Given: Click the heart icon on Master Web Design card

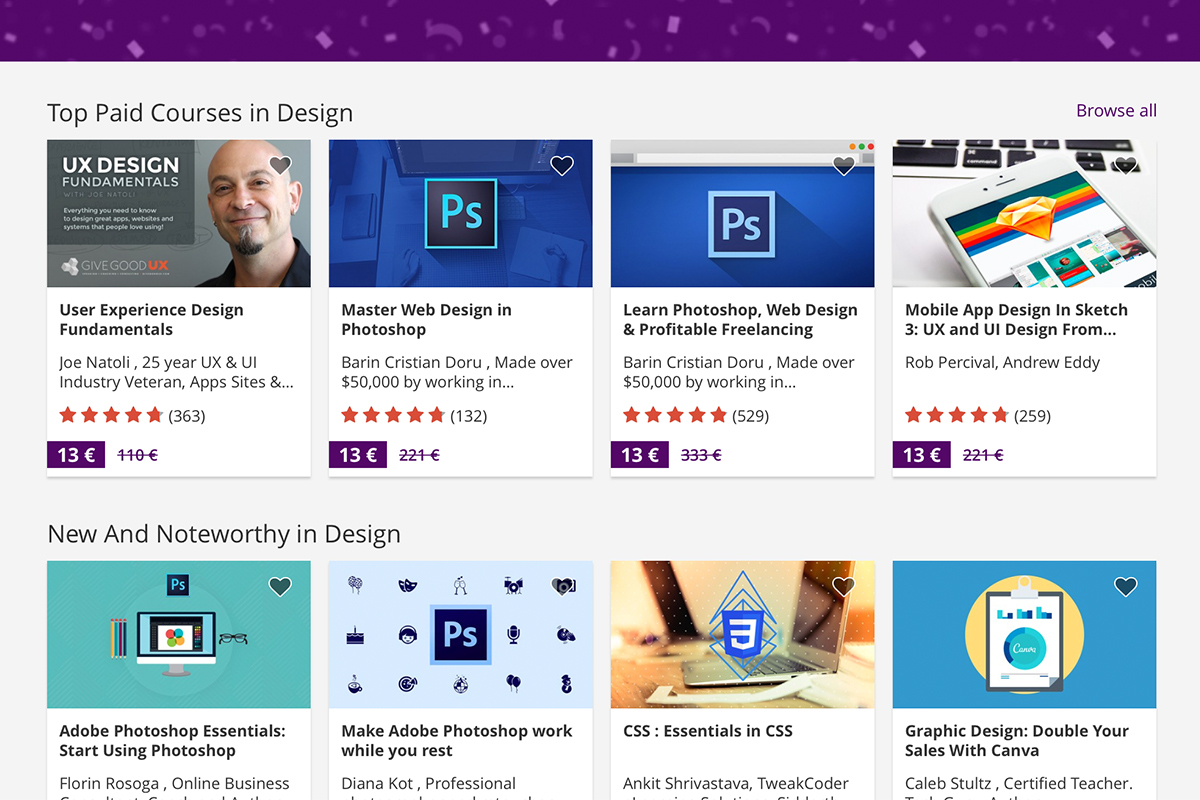Looking at the screenshot, I should [x=562, y=165].
